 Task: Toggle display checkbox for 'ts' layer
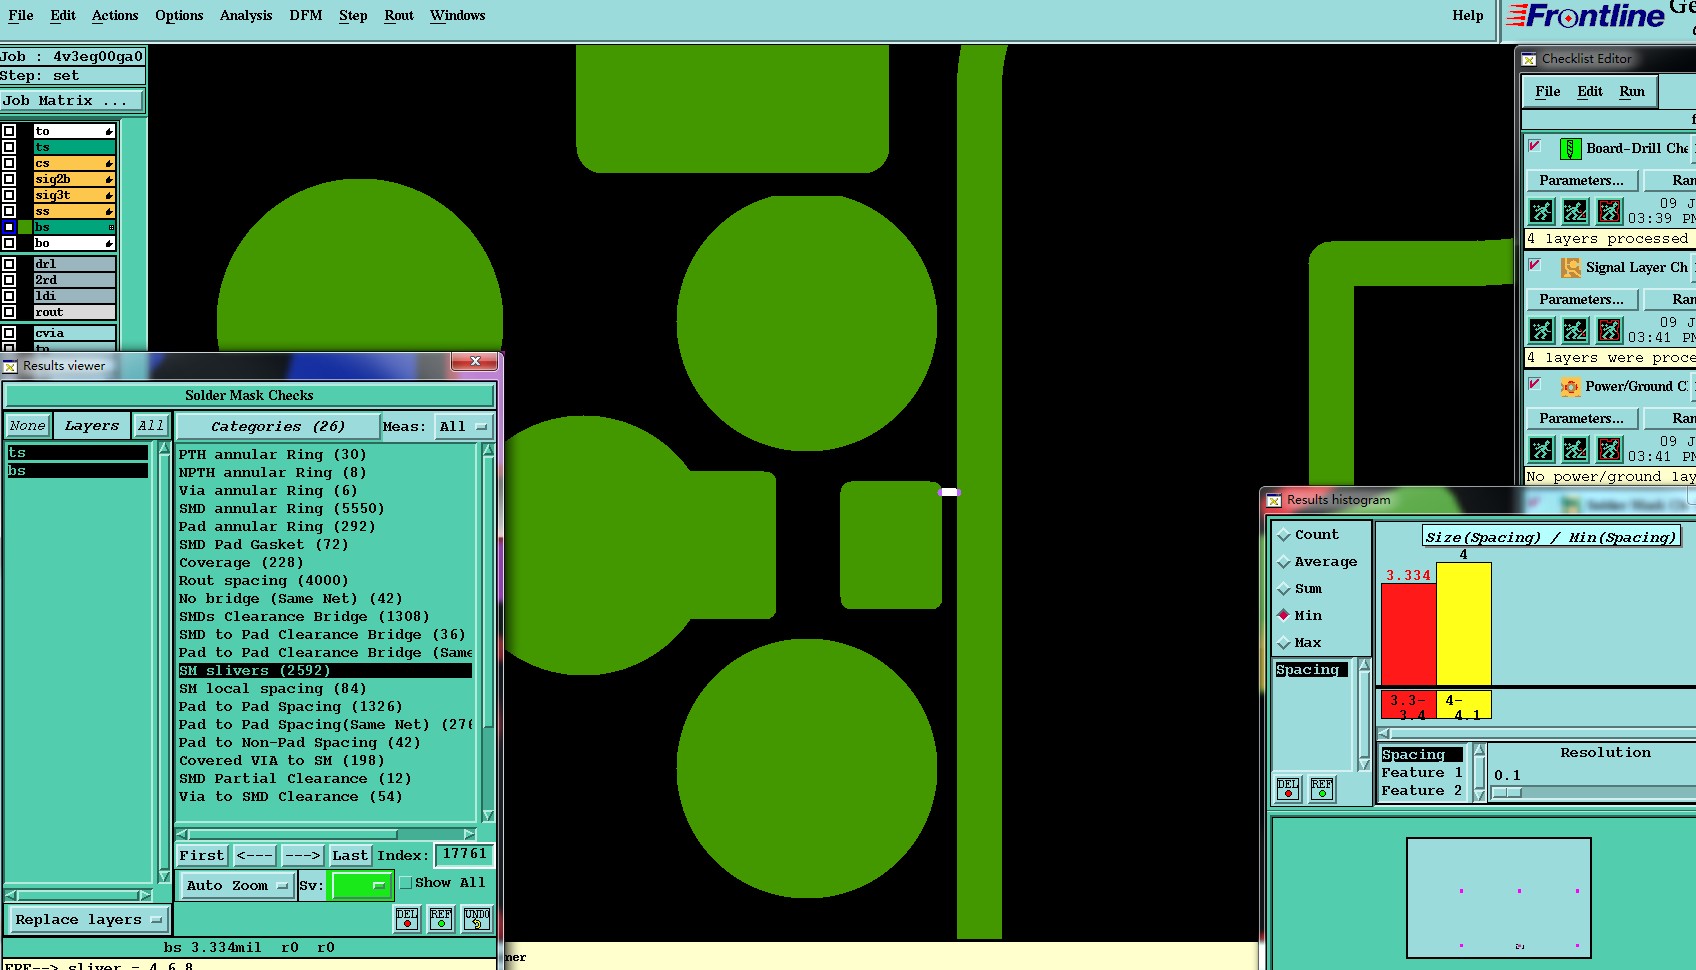pyautogui.click(x=9, y=147)
